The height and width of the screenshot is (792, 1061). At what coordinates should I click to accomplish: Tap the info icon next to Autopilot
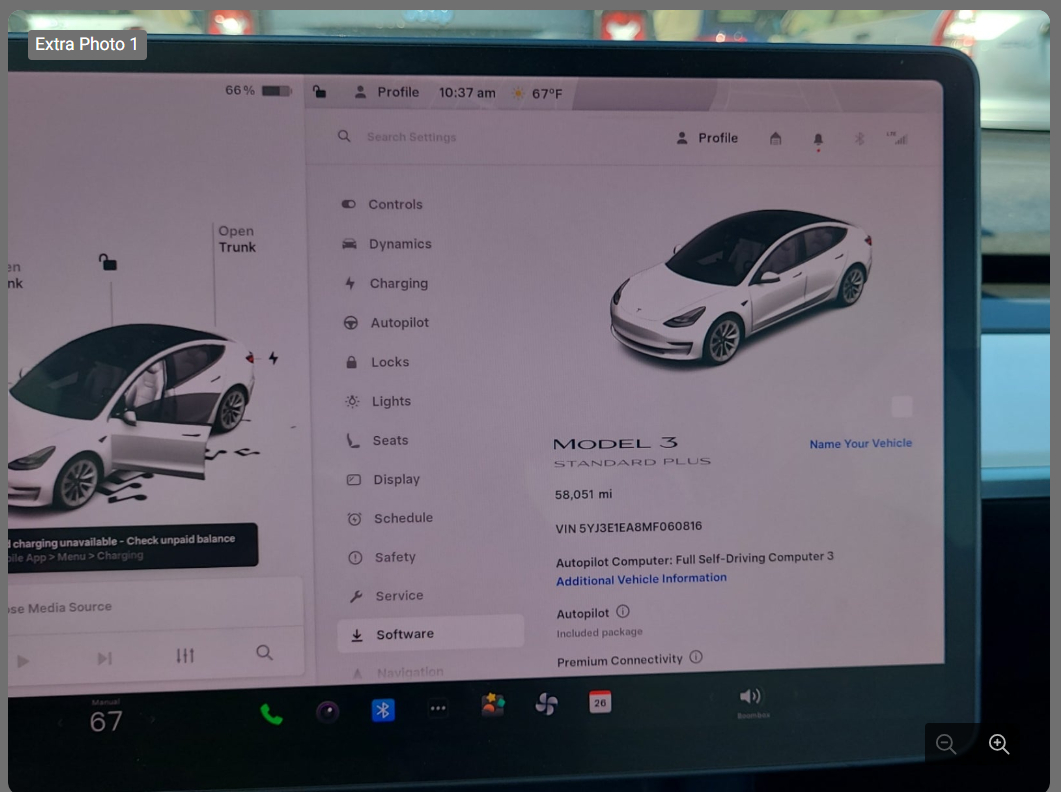tap(623, 611)
